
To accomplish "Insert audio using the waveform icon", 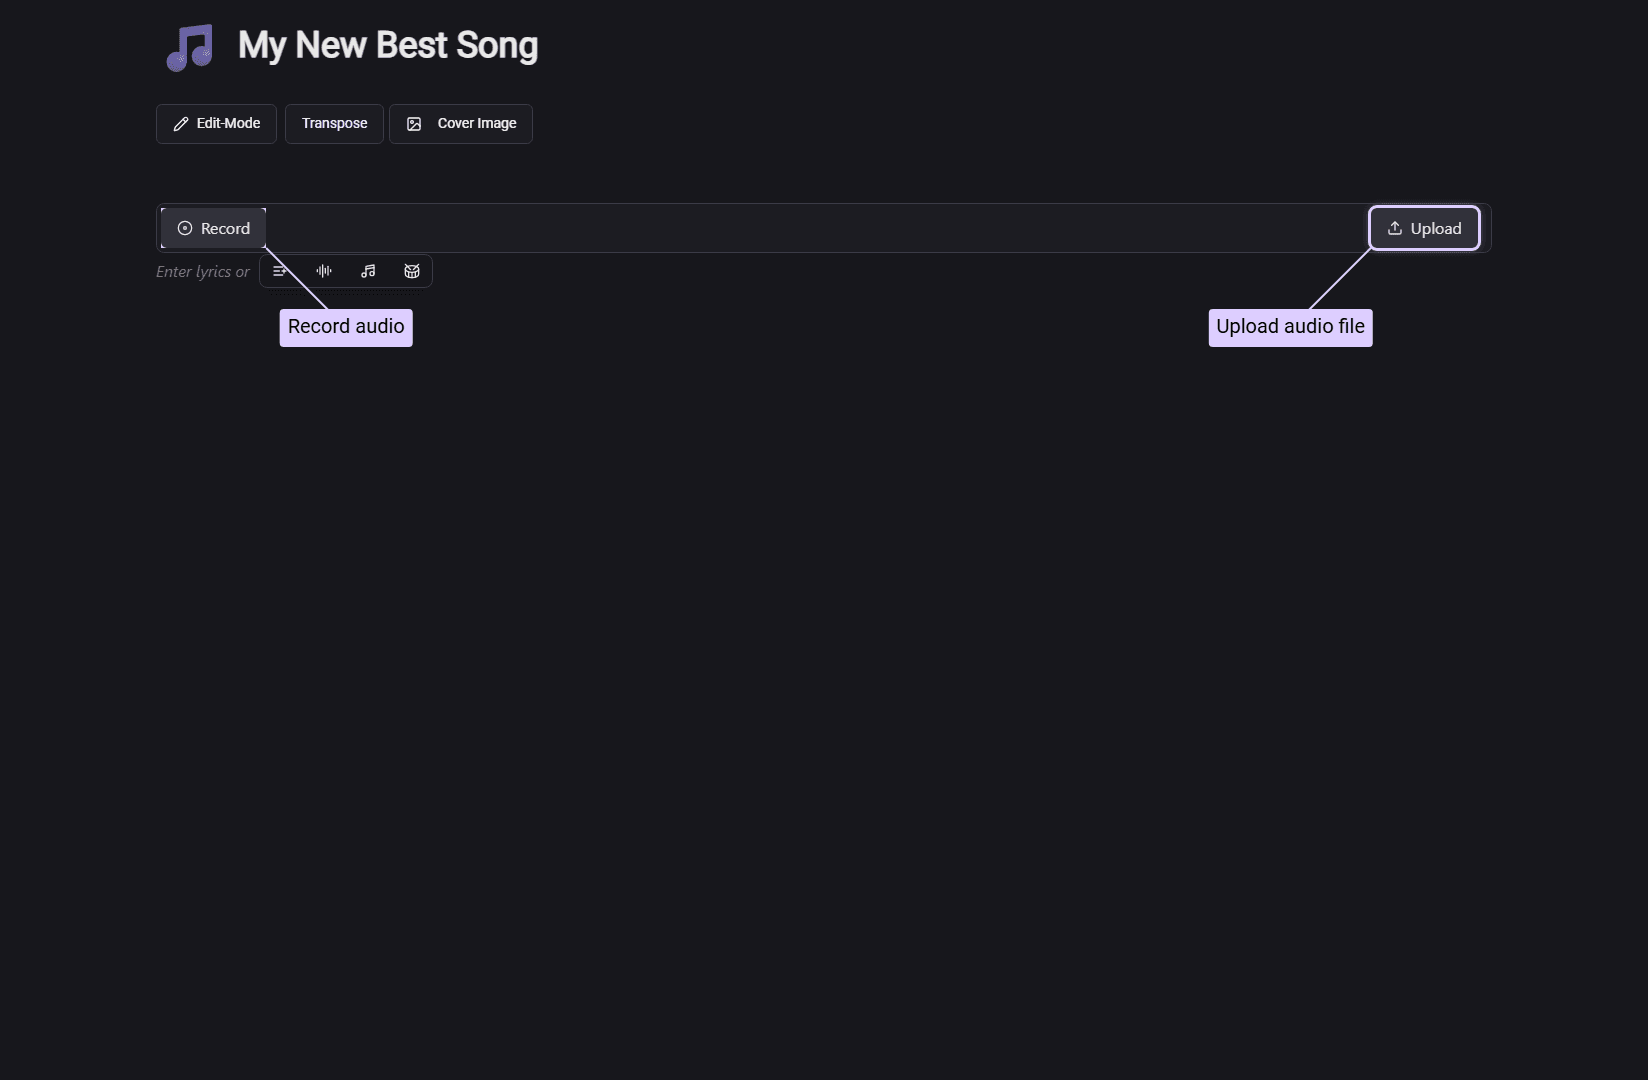I will 324,271.
